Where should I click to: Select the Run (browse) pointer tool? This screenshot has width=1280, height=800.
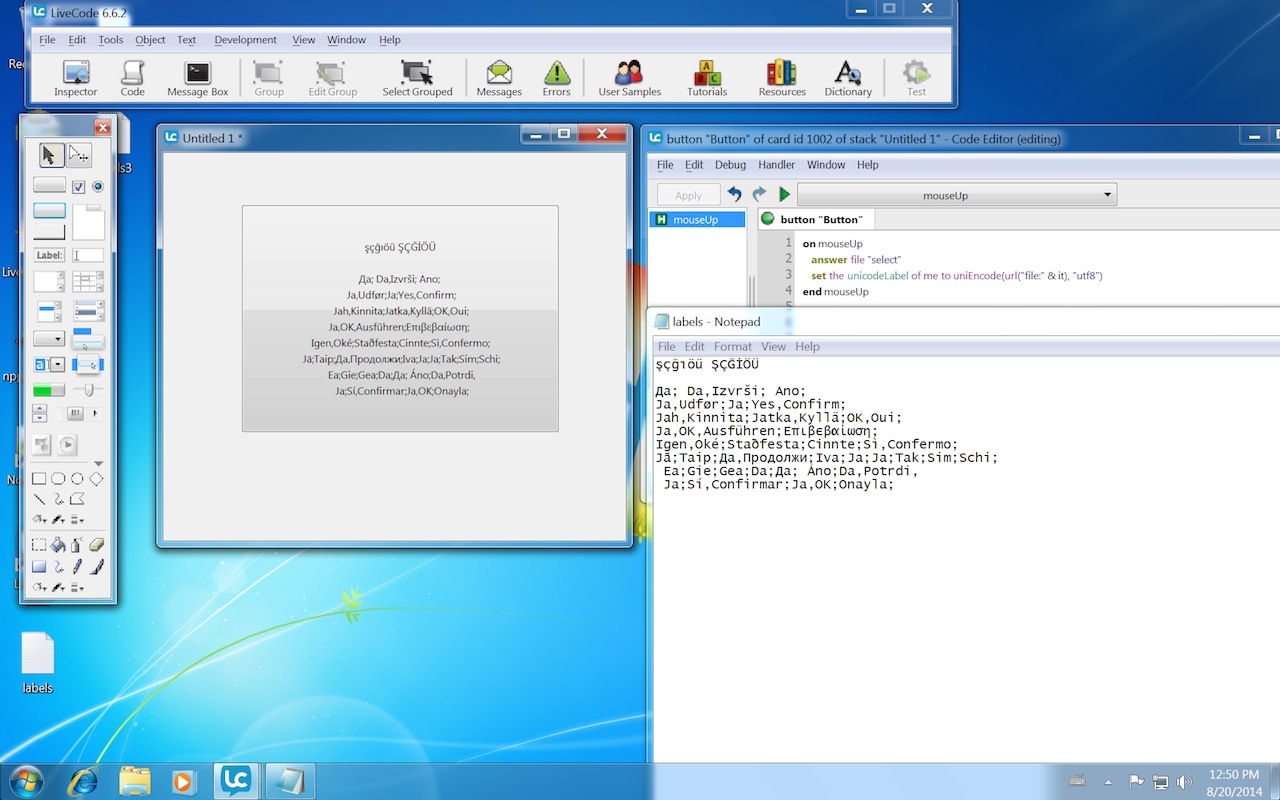point(48,155)
